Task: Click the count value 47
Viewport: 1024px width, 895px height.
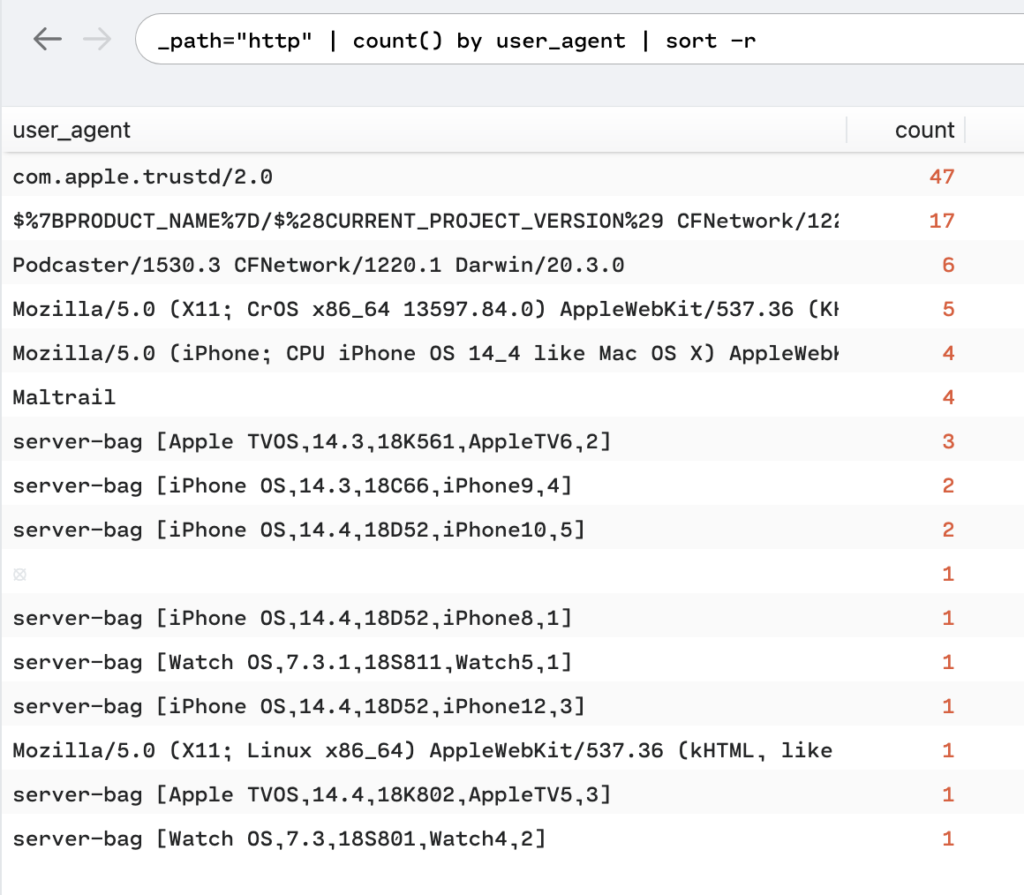Action: pos(941,177)
